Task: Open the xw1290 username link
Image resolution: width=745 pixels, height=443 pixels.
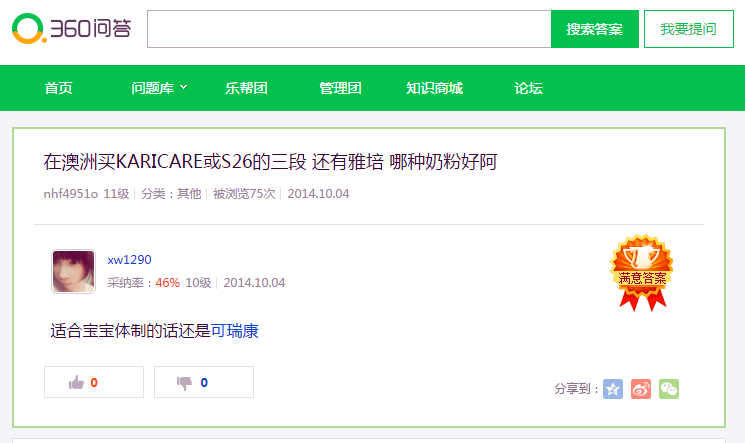Action: coord(129,260)
